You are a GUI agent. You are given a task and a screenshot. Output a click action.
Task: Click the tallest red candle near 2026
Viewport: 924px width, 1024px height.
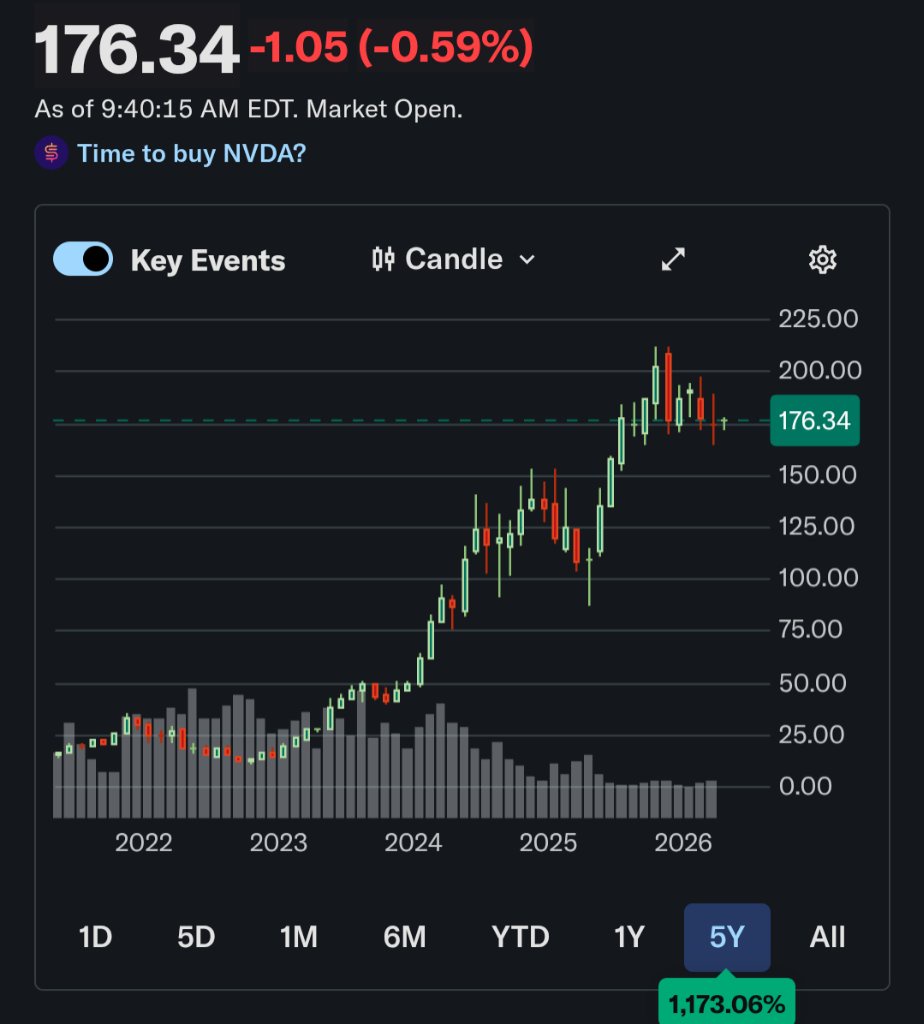[667, 387]
